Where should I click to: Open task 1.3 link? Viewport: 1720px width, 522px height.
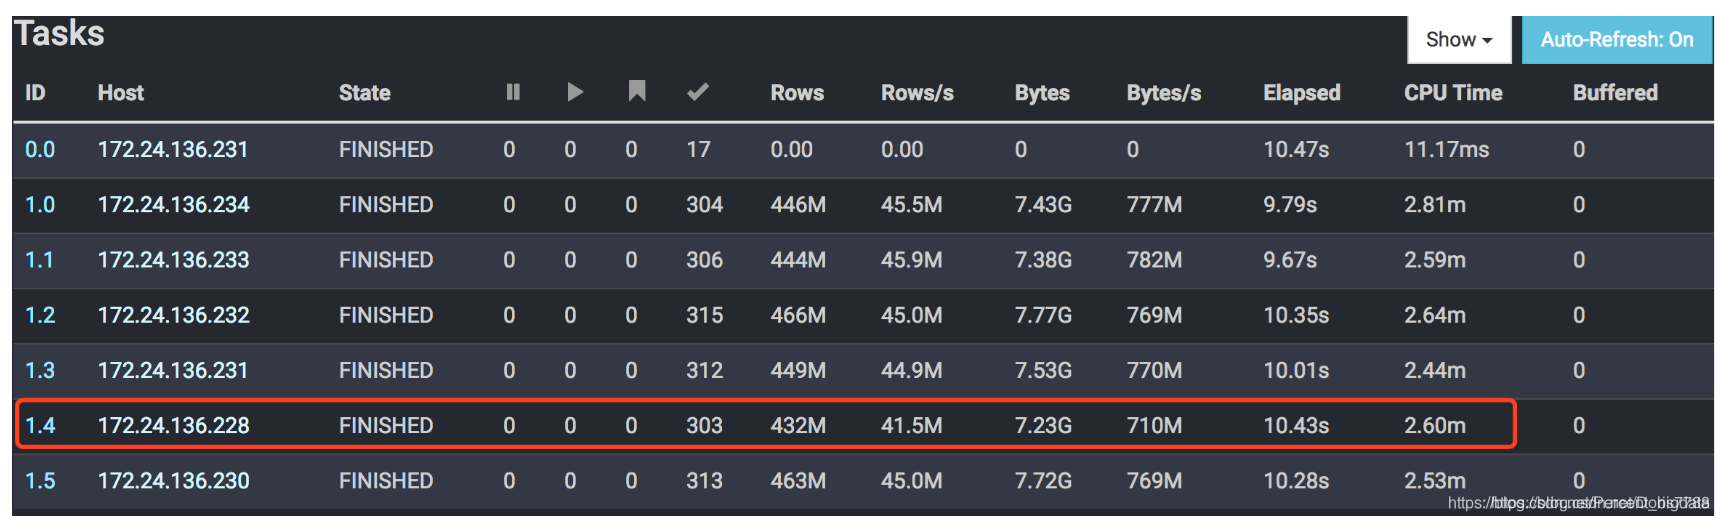pos(40,371)
